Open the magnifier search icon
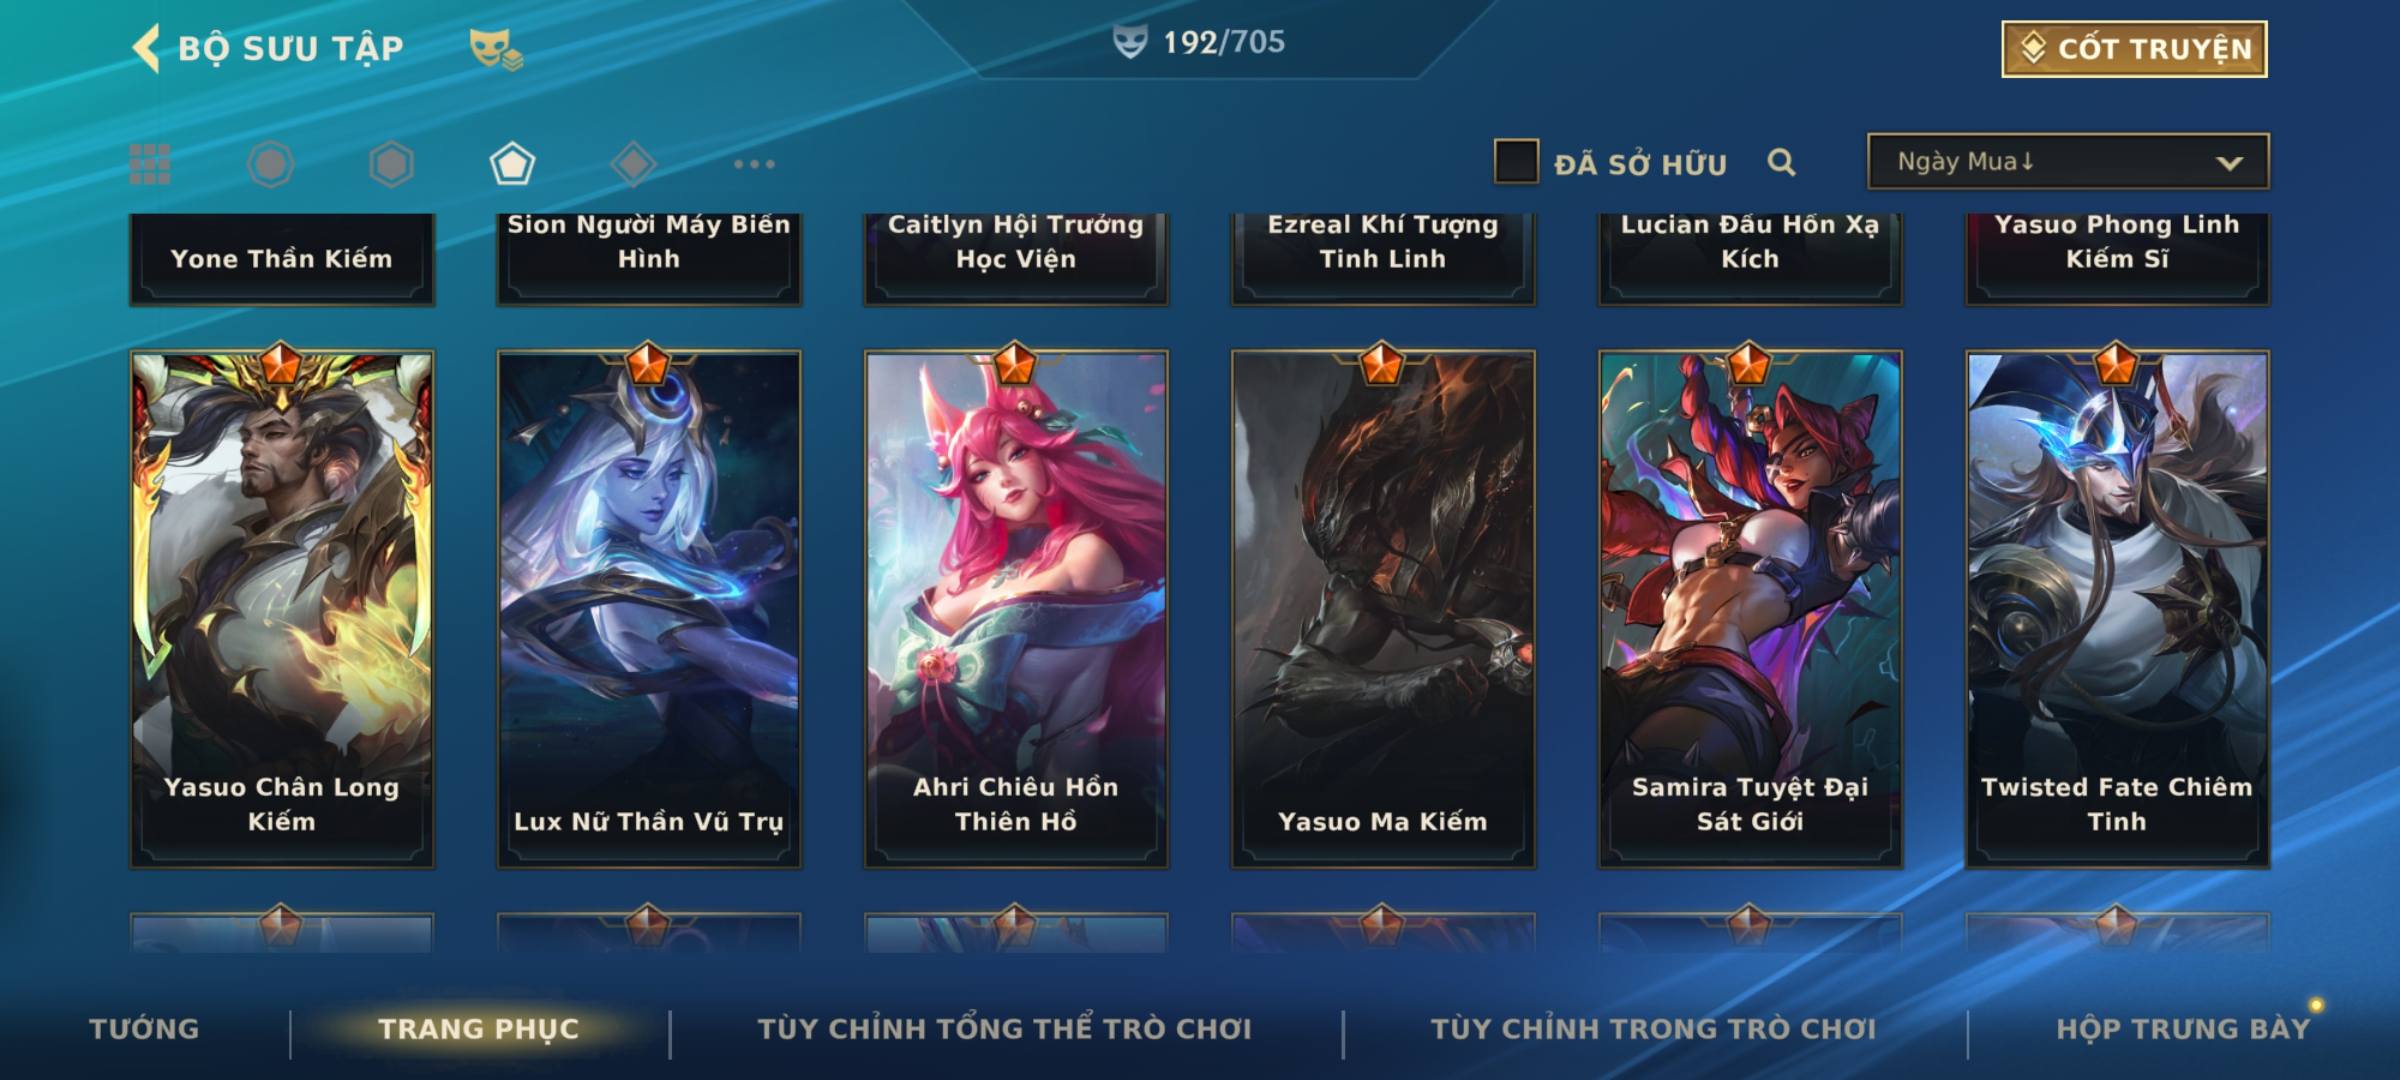Image resolution: width=2400 pixels, height=1080 pixels. (1781, 162)
